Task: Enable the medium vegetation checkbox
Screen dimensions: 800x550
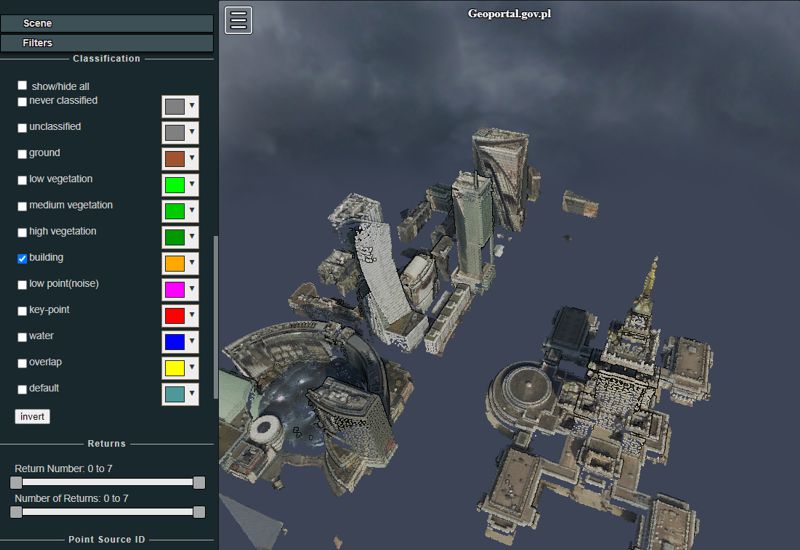Action: coord(22,206)
